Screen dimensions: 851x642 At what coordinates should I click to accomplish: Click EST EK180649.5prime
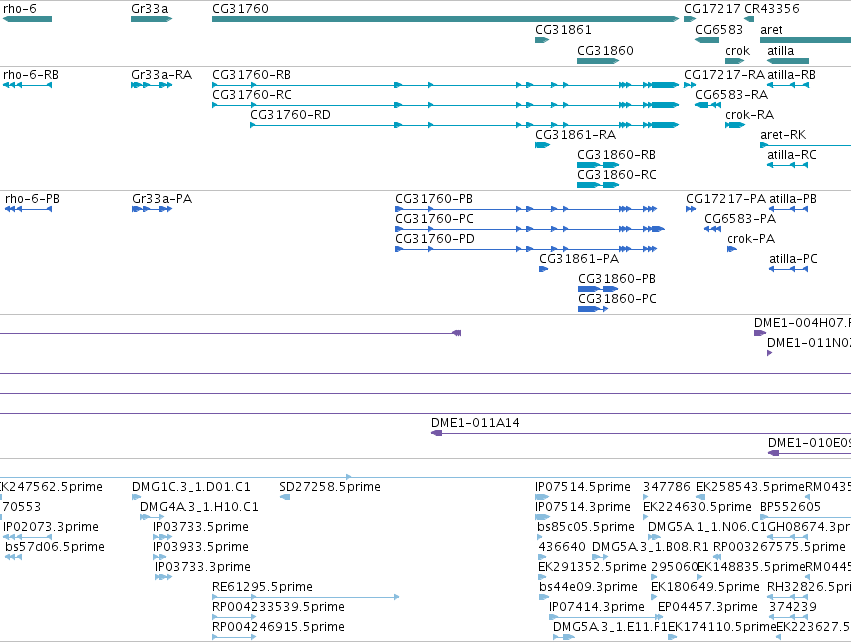click(705, 587)
